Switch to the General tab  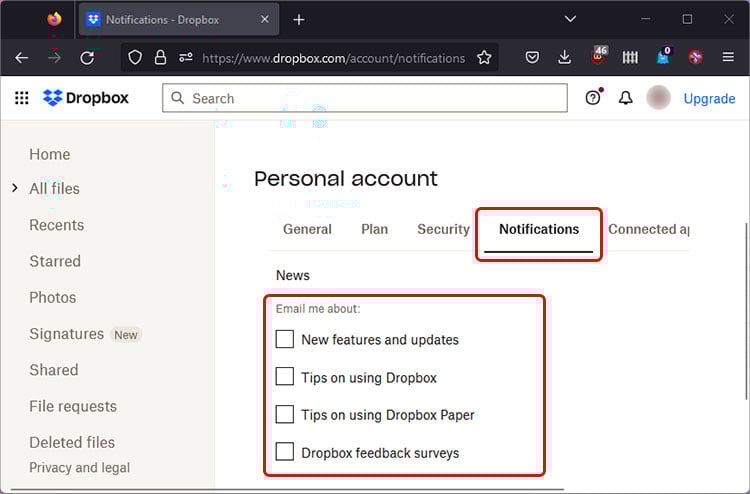[307, 230]
